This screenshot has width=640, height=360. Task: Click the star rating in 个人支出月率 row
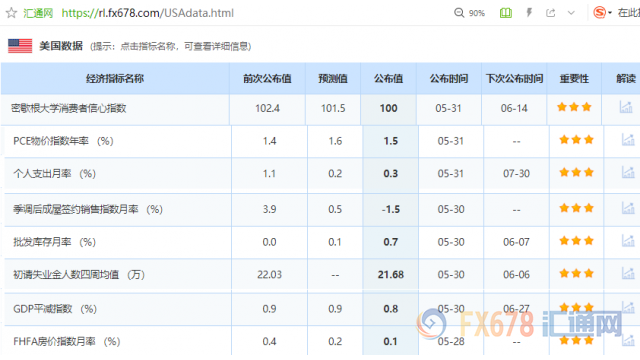576,172
